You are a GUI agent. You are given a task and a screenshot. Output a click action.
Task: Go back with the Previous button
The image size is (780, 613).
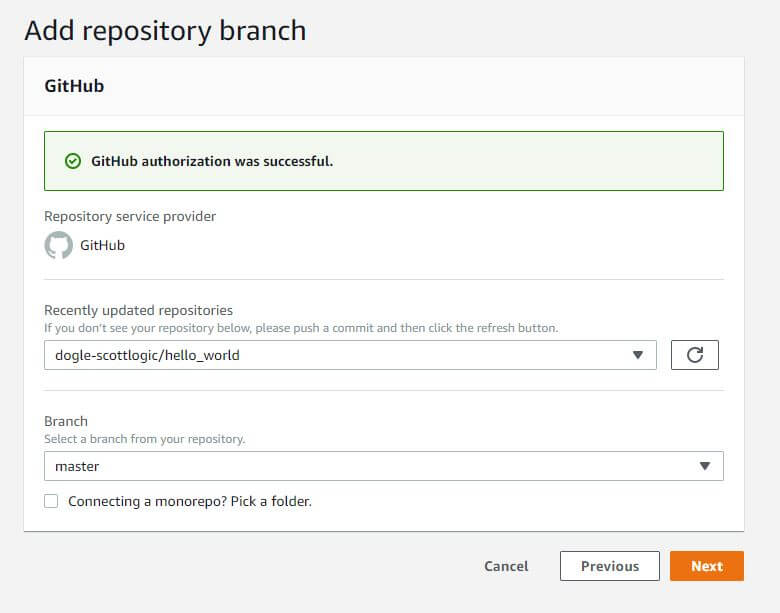pyautogui.click(x=609, y=566)
